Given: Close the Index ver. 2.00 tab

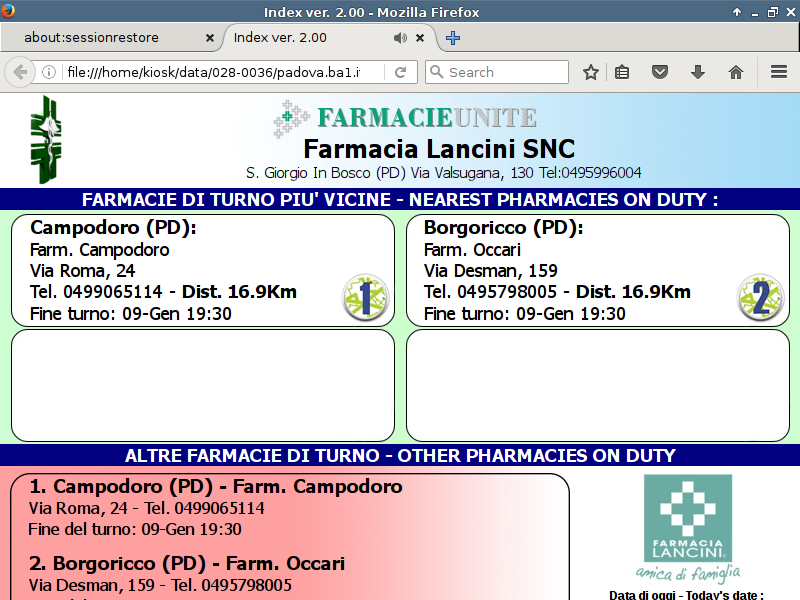Looking at the screenshot, I should click(420, 38).
